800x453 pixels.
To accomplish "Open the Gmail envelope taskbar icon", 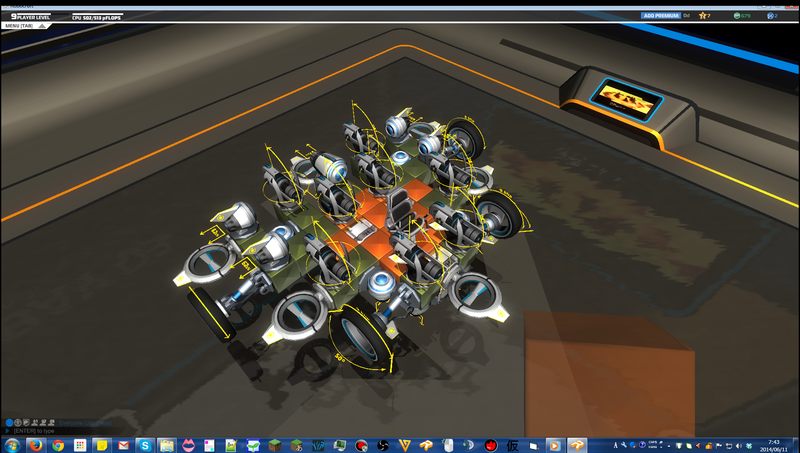I will [123, 445].
